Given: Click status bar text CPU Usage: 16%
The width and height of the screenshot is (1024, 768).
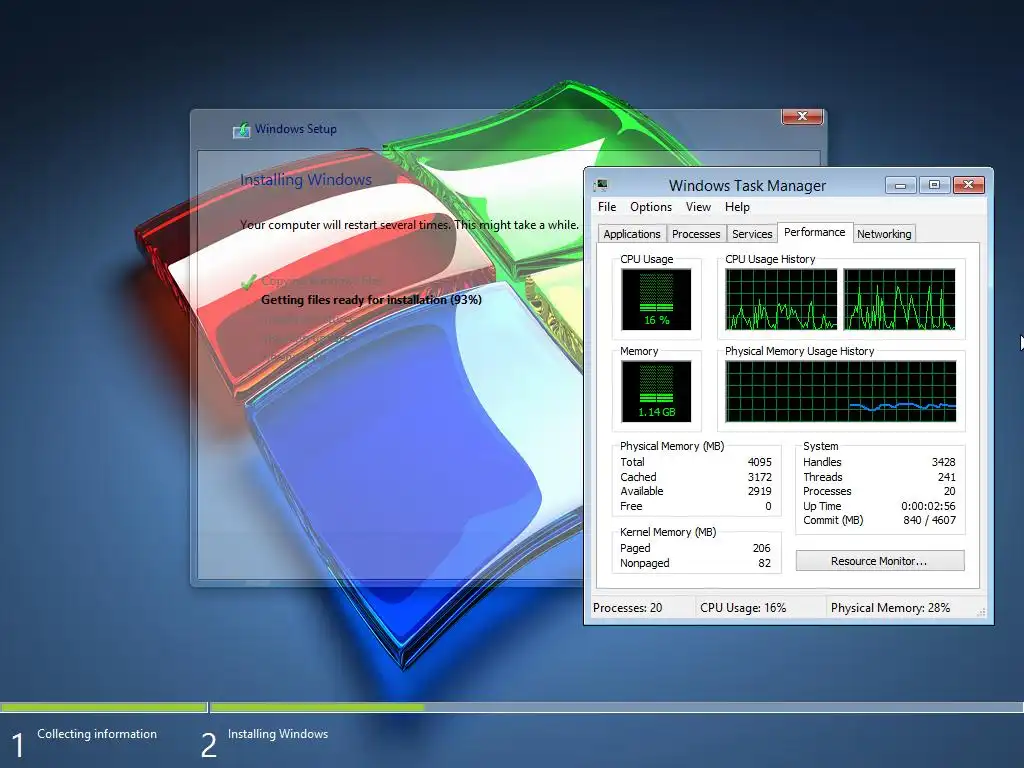Looking at the screenshot, I should pos(743,608).
